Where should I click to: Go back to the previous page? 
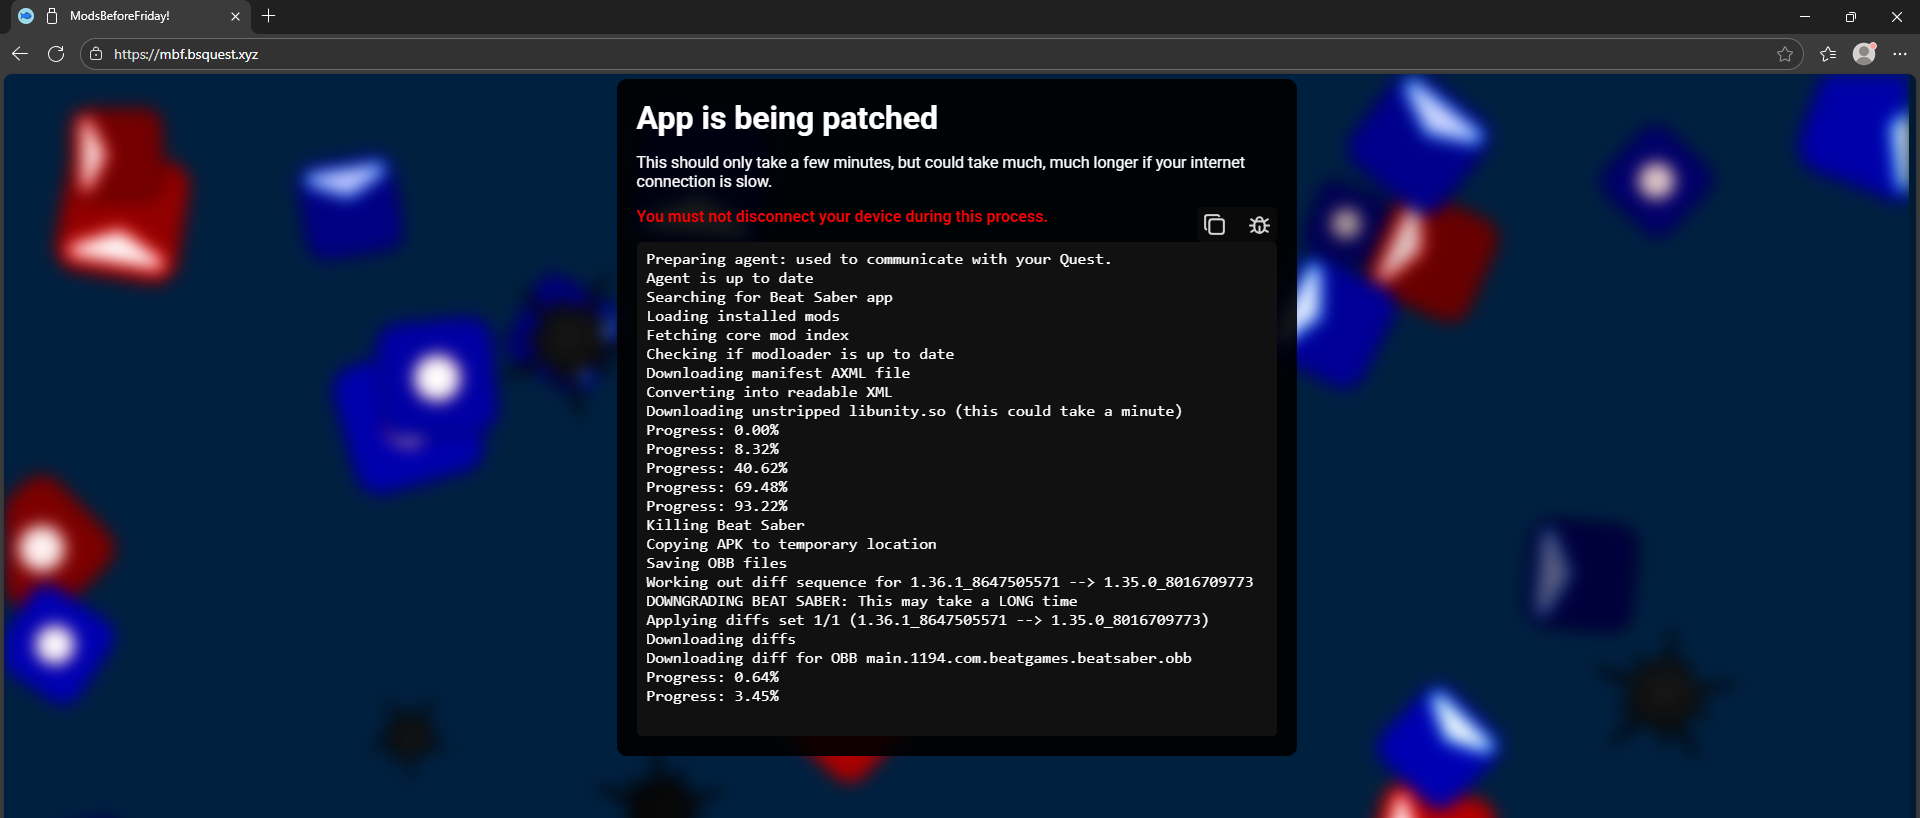(x=20, y=54)
